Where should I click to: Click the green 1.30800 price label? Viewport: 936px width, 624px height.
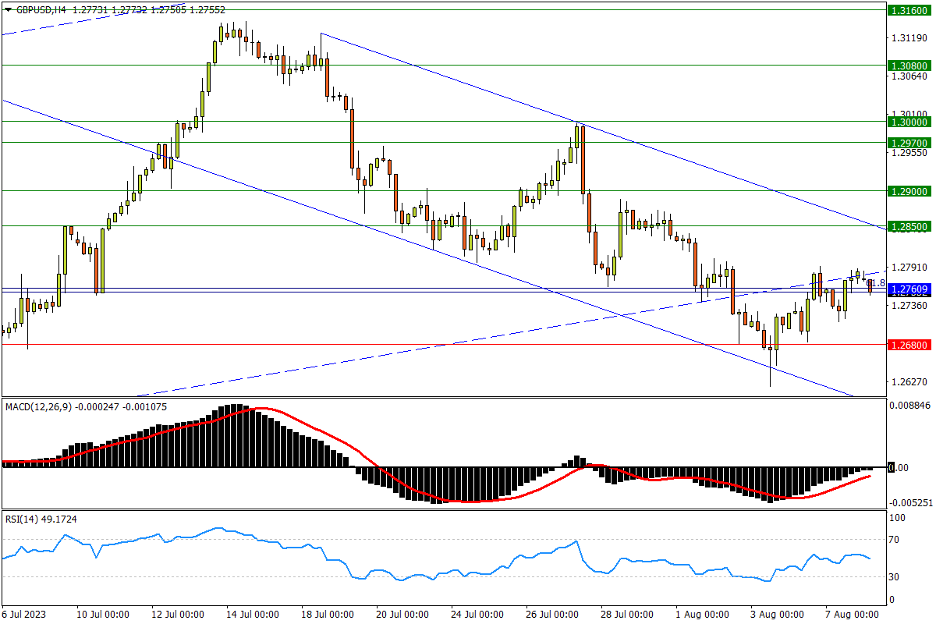point(909,65)
